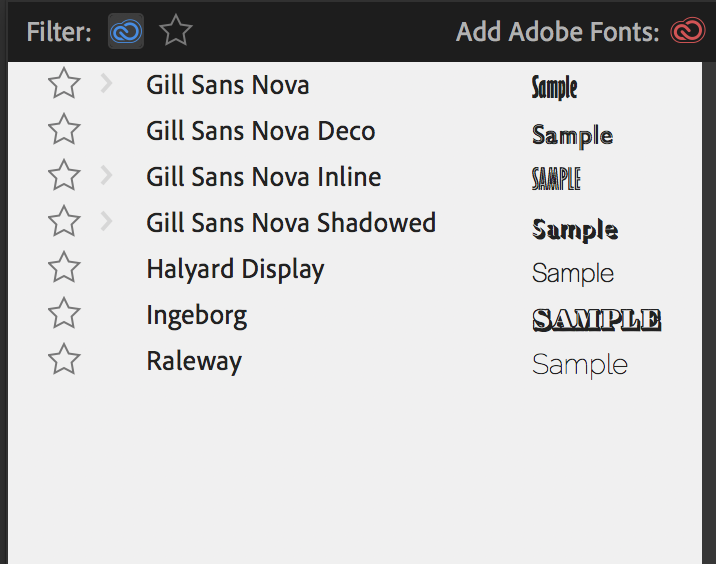Screen dimensions: 716x564
Task: Click Gill Sans Nova Inline SAMPLE preview
Action: click(x=556, y=179)
